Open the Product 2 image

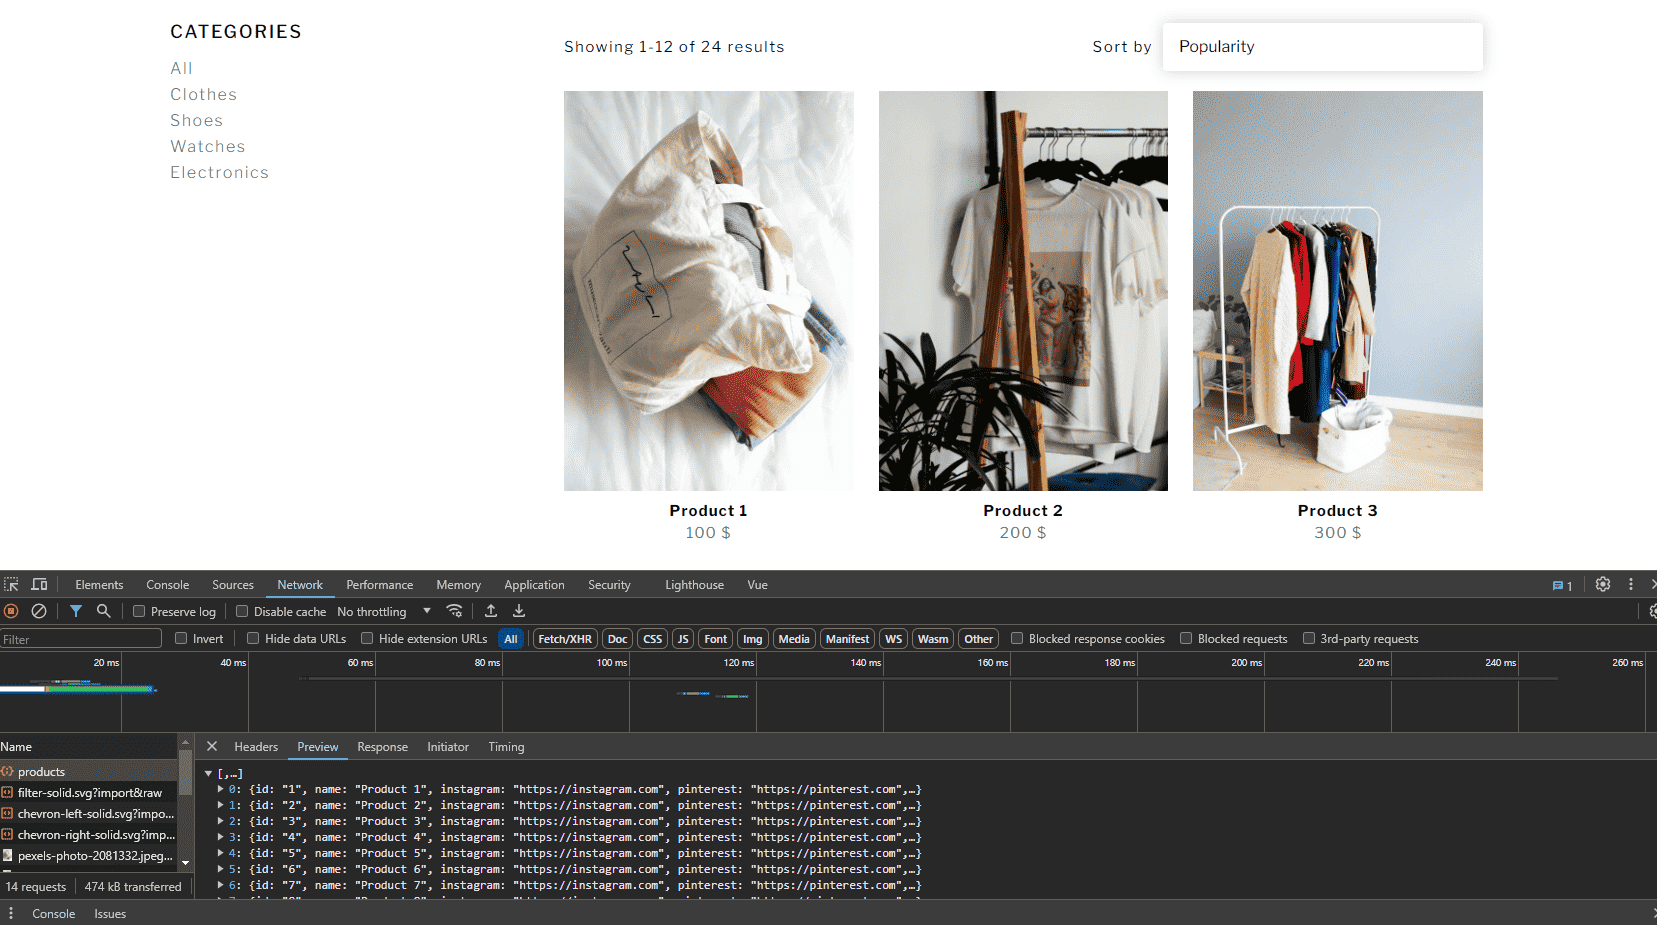(1023, 291)
